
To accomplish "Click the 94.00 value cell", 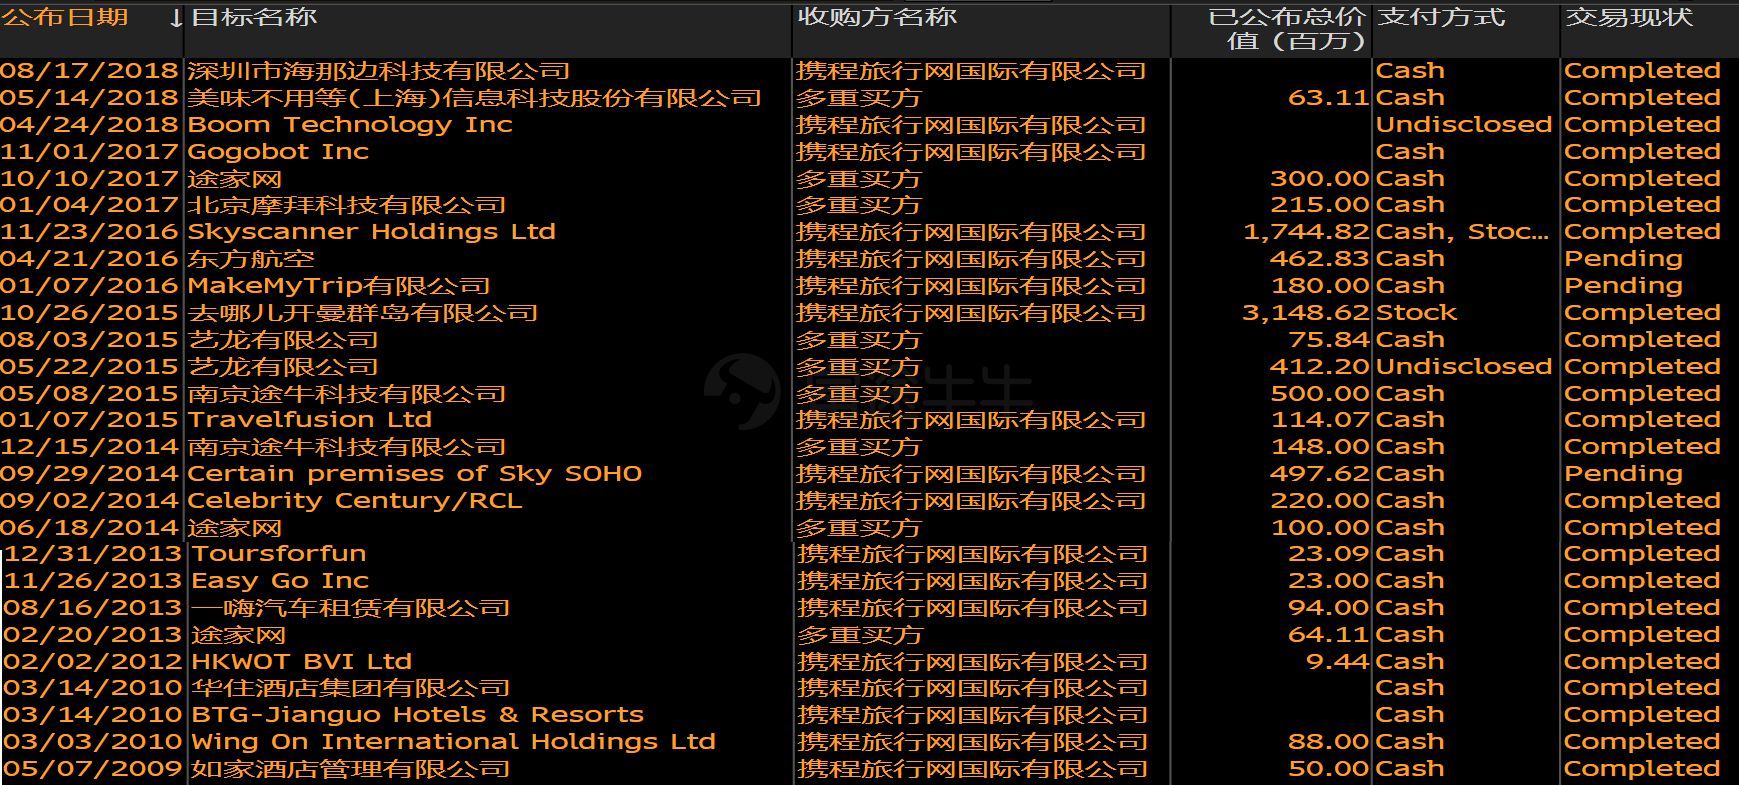I will [x=1329, y=608].
